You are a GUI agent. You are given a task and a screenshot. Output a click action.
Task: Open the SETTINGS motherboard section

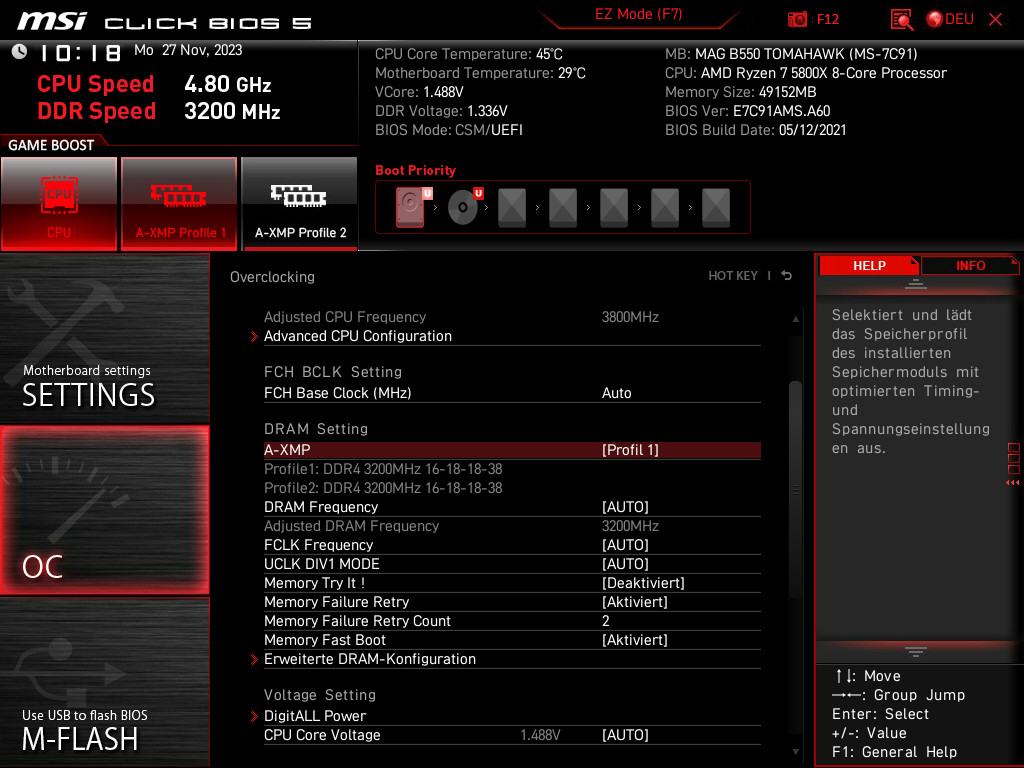click(x=104, y=338)
